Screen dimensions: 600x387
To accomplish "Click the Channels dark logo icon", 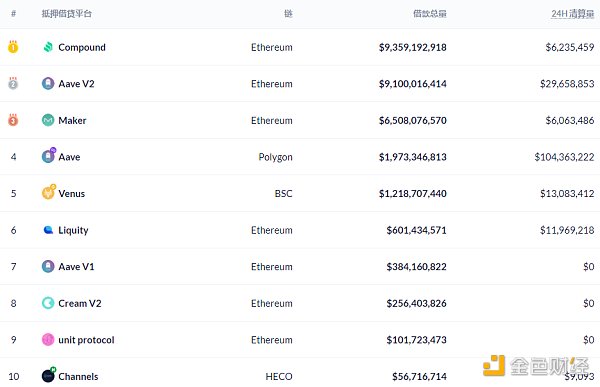I will pyautogui.click(x=49, y=375).
